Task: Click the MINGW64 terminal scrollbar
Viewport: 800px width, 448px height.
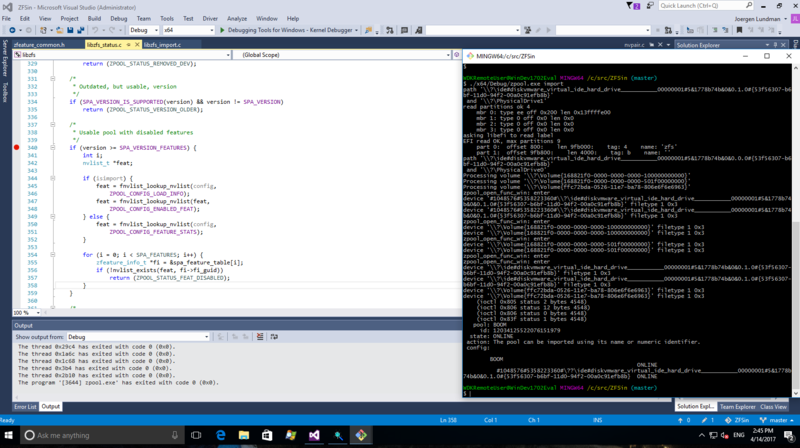Action: [x=795, y=230]
